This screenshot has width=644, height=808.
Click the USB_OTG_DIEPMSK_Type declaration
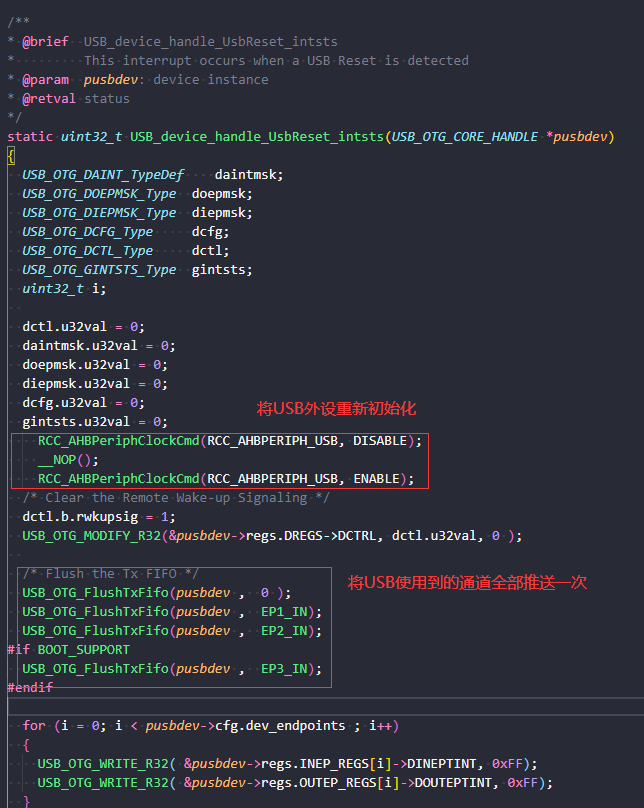[x=137, y=213]
